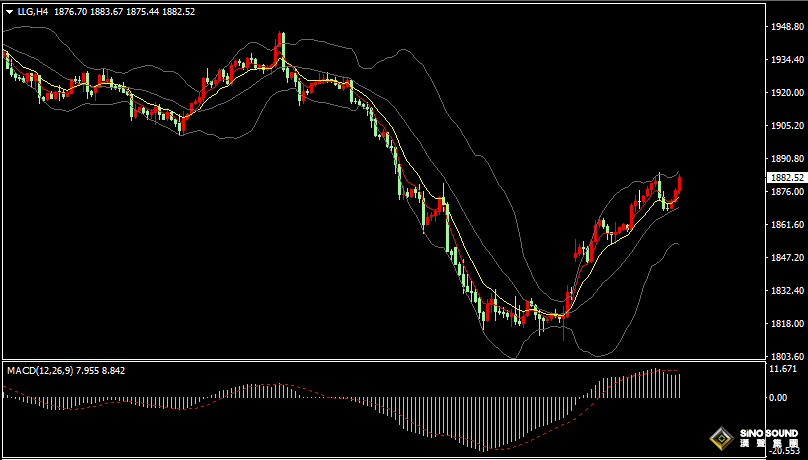Click the latest red candlestick on chart
Image resolution: width=808 pixels, height=460 pixels.
pos(680,186)
